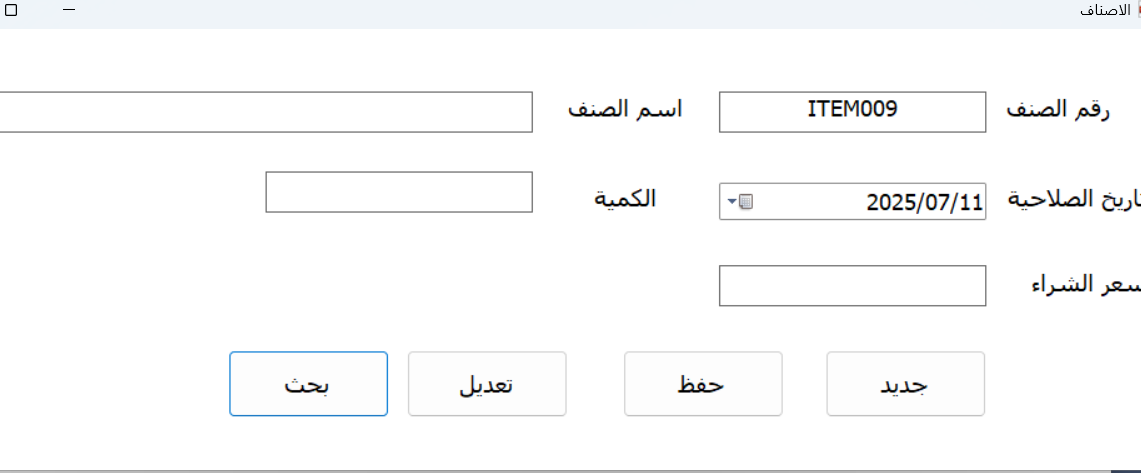
Task: Click the اسم الصنف label
Action: 625,110
